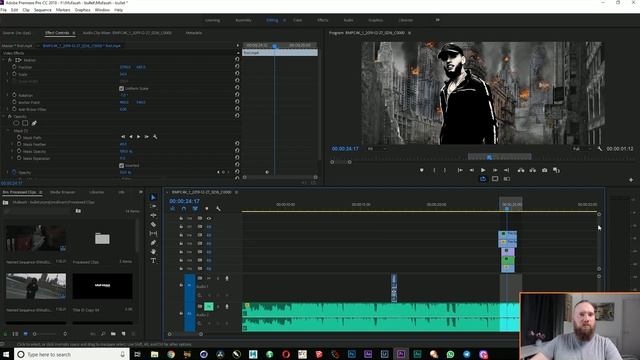The height and width of the screenshot is (360, 640).
Task: Click the Program Monitor zoom scroll bar
Action: (x=341, y=162)
